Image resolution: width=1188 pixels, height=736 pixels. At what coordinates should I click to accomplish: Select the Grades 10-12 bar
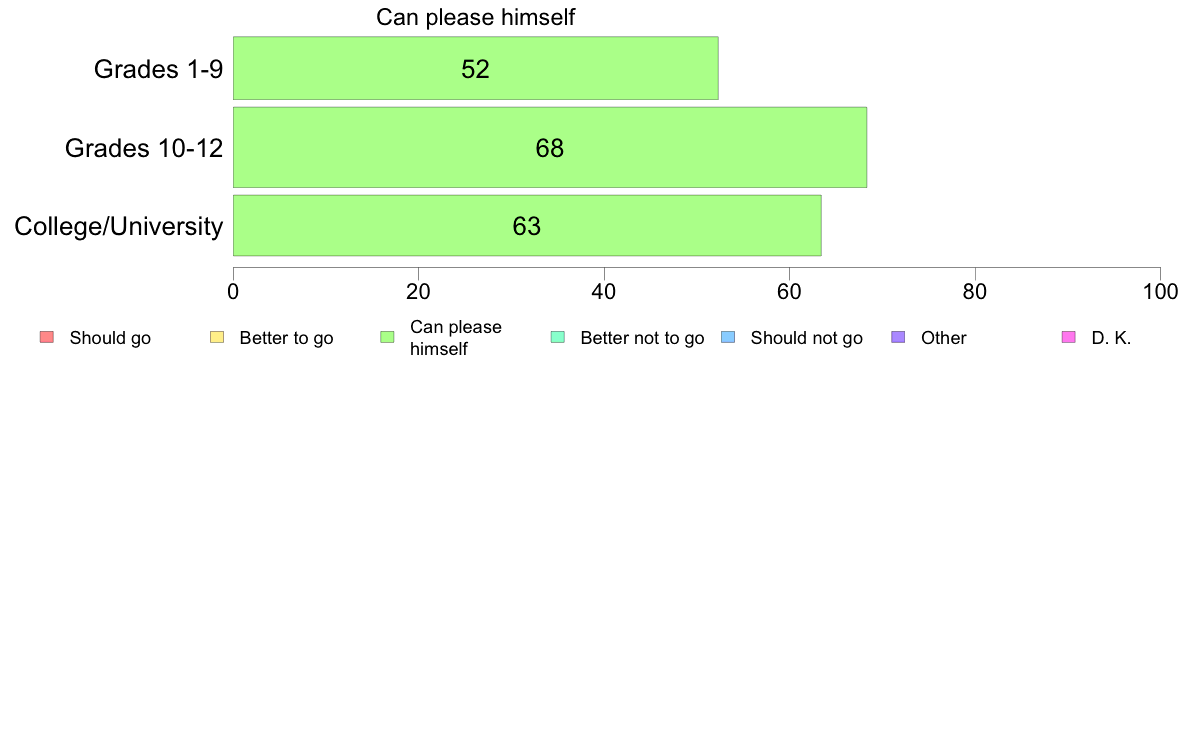550,147
